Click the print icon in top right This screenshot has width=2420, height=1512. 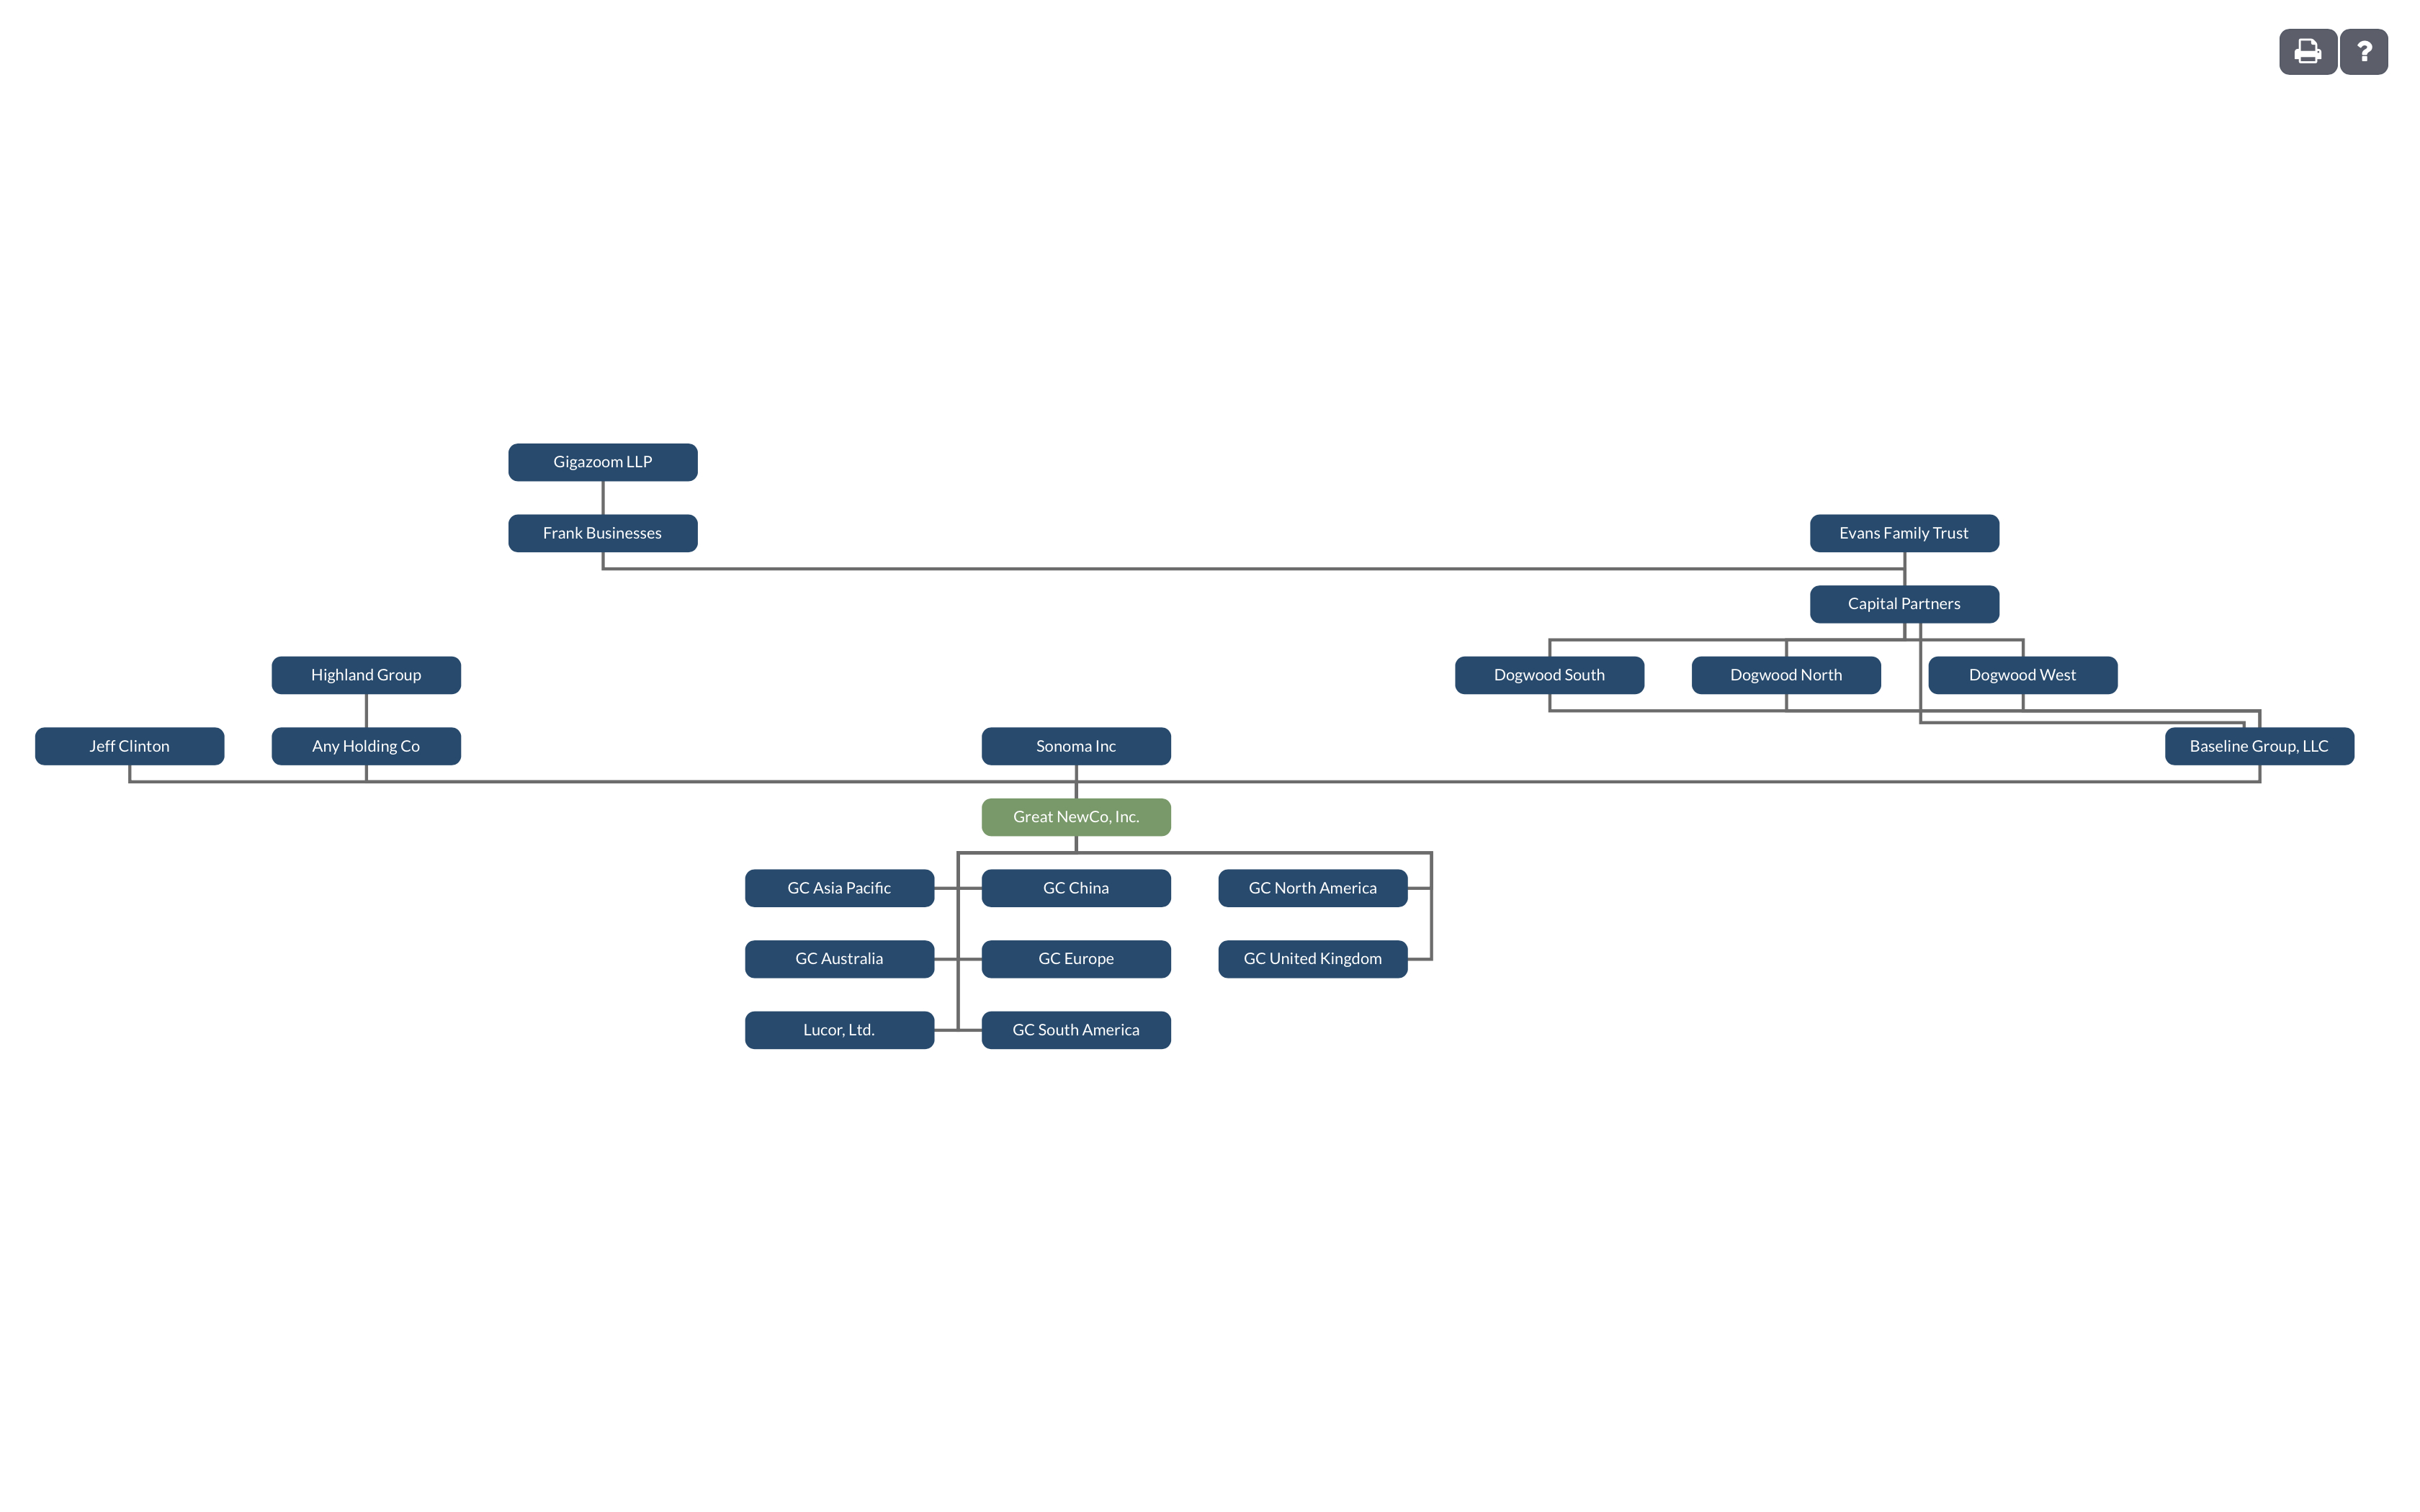[x=2305, y=50]
